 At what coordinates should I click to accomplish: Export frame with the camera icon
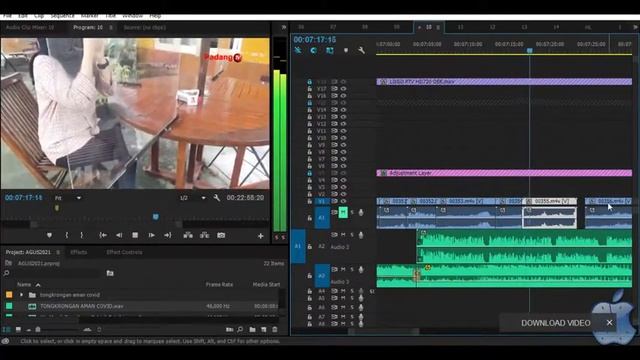pos(221,235)
